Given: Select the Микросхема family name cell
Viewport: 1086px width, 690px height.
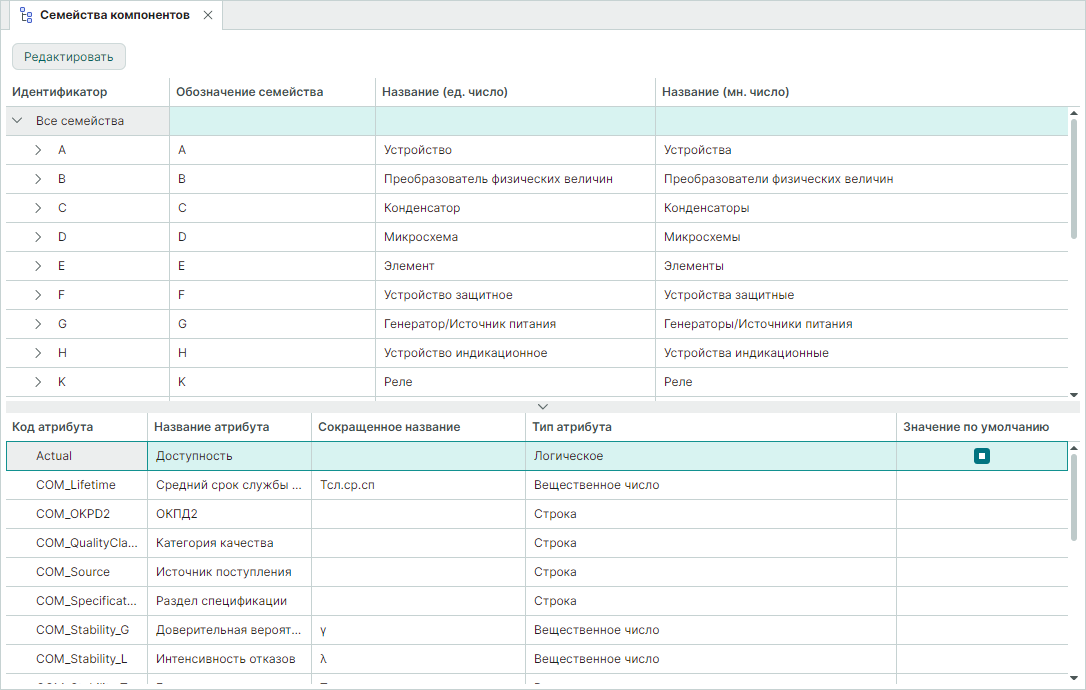Looking at the screenshot, I should click(x=421, y=237).
